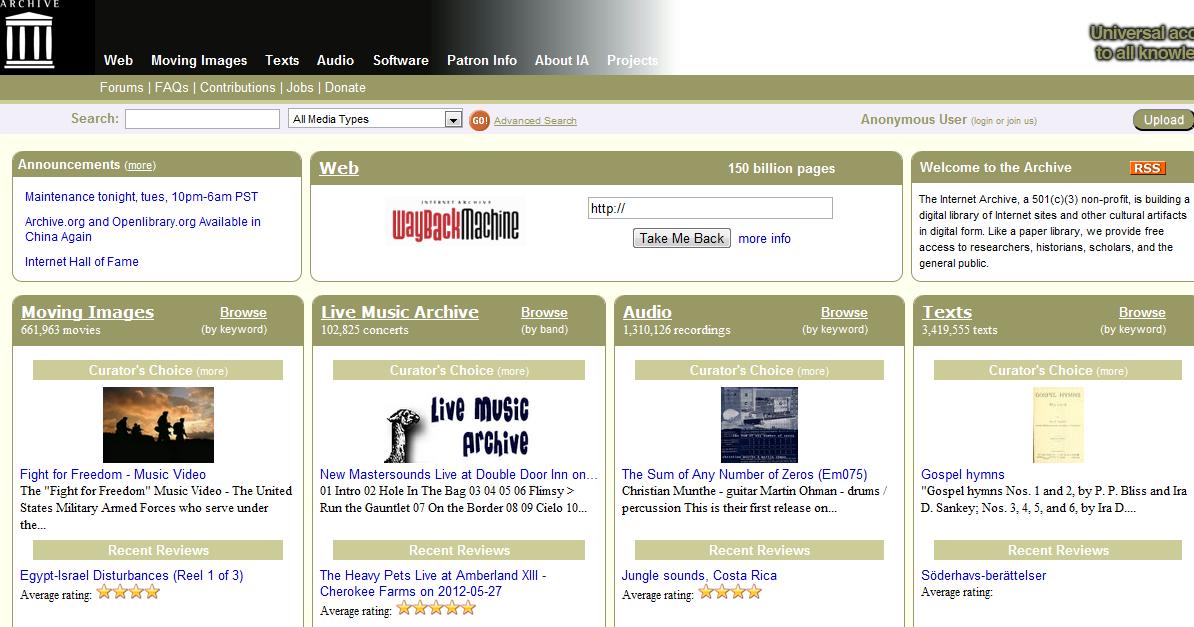Click Live Music Curator's Choice (more)
The width and height of the screenshot is (1194, 627).
pos(512,371)
